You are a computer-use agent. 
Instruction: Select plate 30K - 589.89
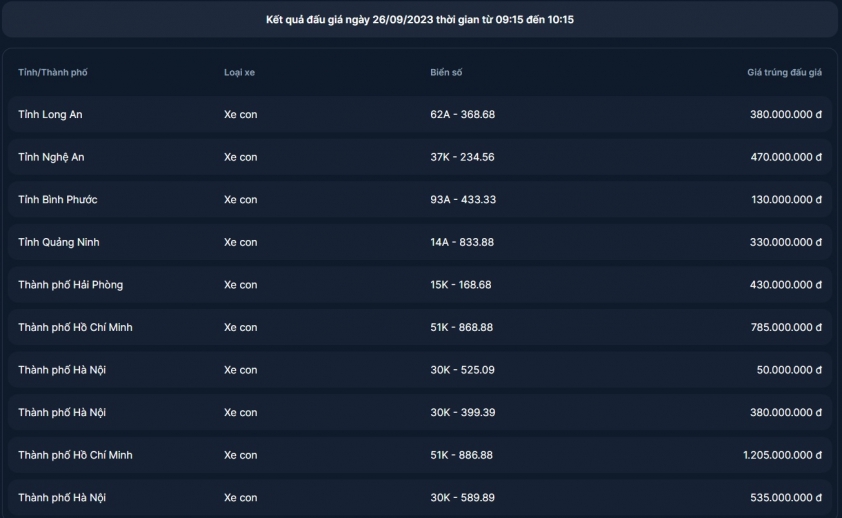click(x=462, y=497)
